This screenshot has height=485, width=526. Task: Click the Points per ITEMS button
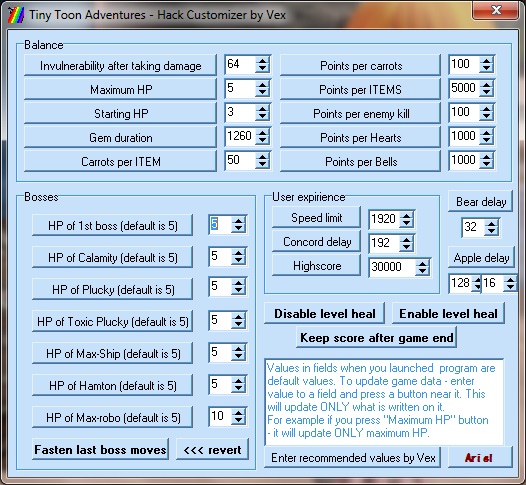(361, 89)
